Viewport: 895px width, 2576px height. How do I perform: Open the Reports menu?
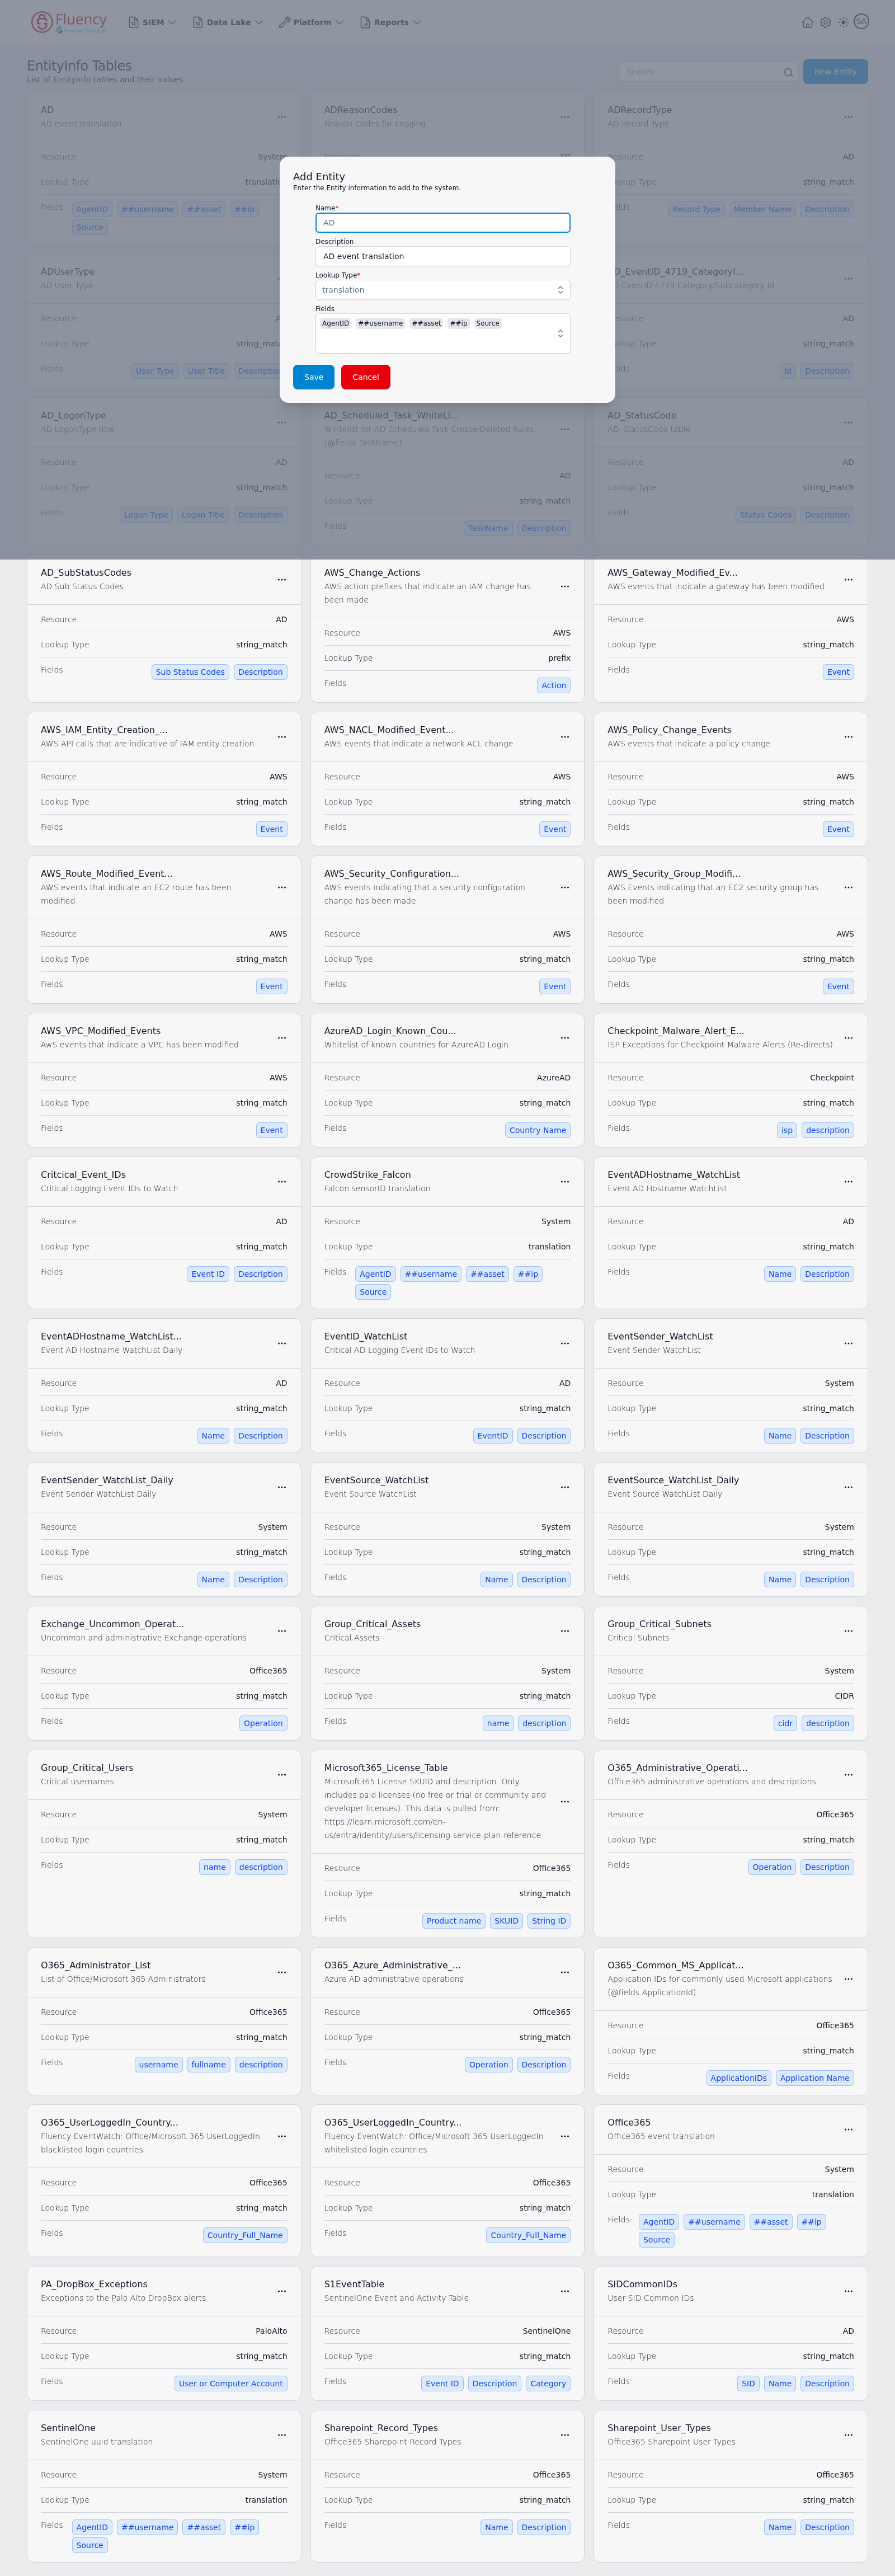pos(390,22)
